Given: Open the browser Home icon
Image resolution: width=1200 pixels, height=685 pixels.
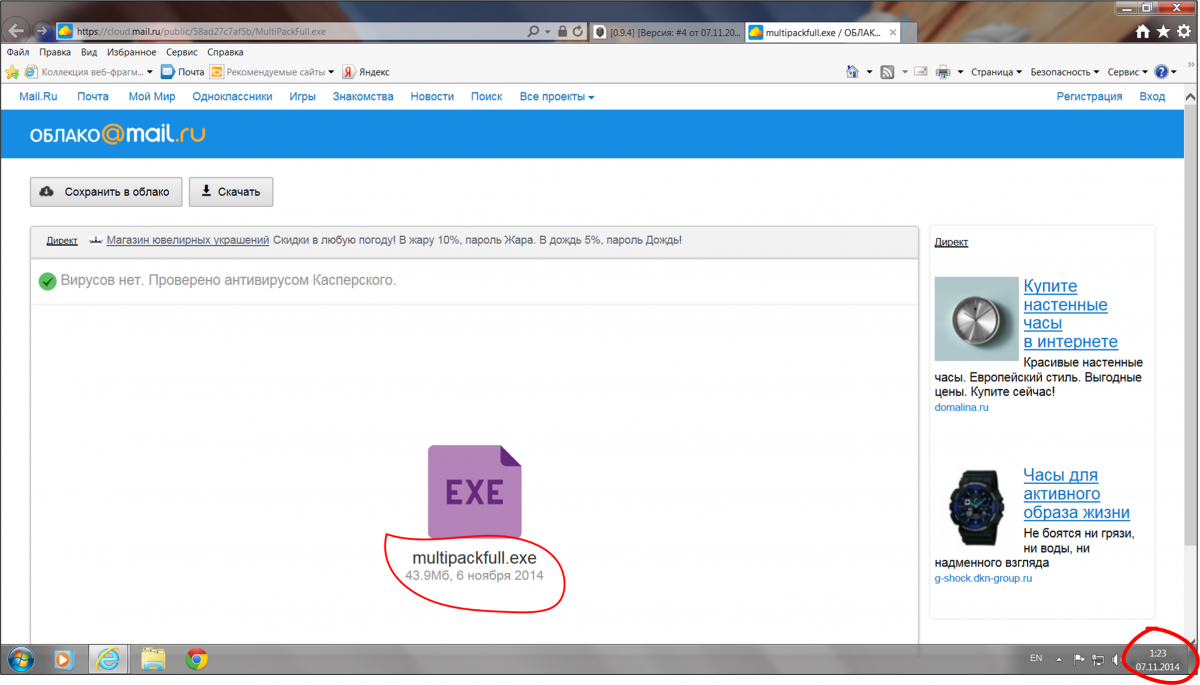Looking at the screenshot, I should click(1143, 32).
